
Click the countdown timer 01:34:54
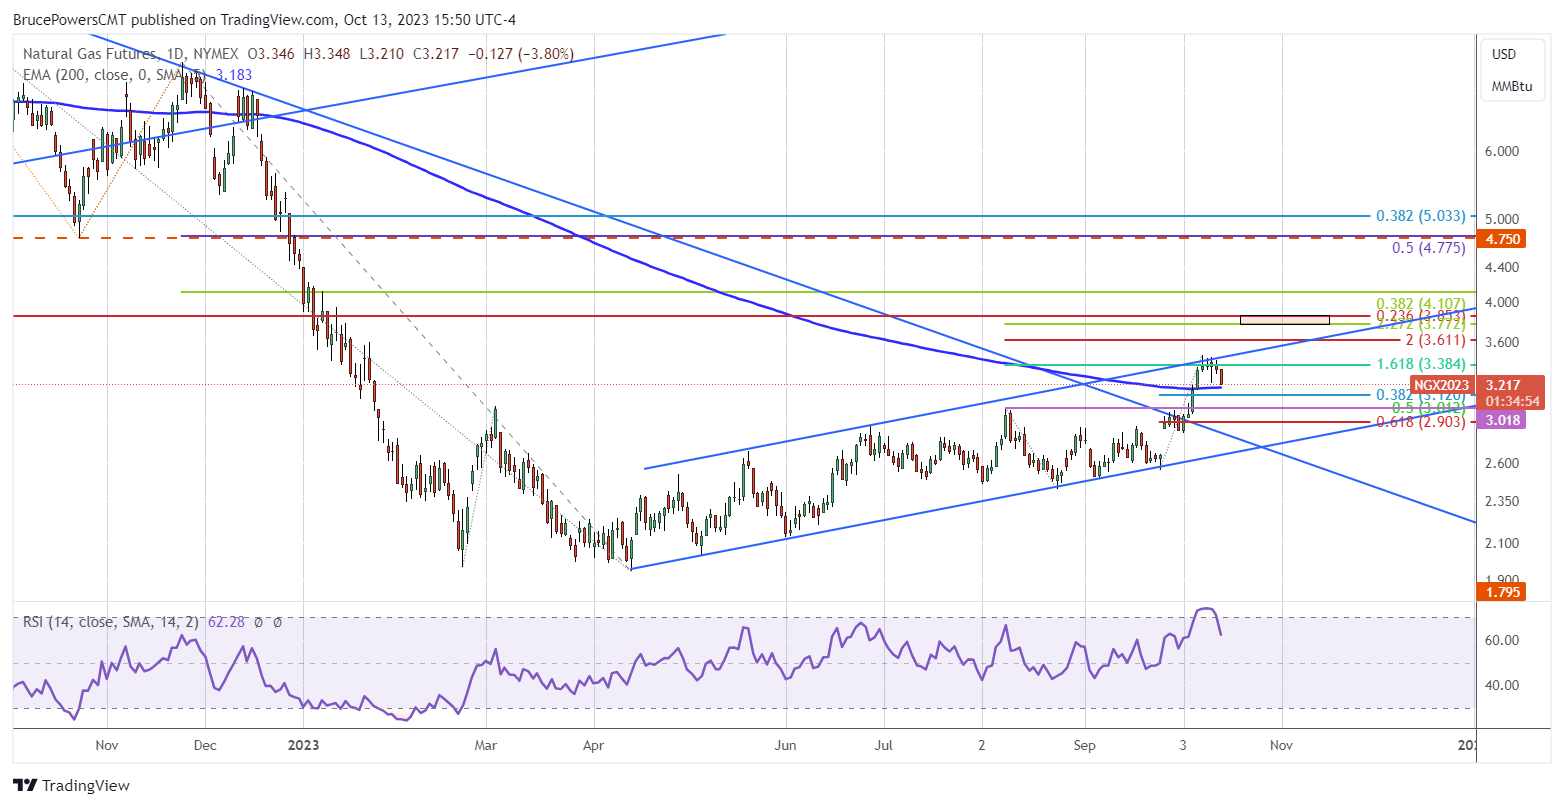point(1511,400)
